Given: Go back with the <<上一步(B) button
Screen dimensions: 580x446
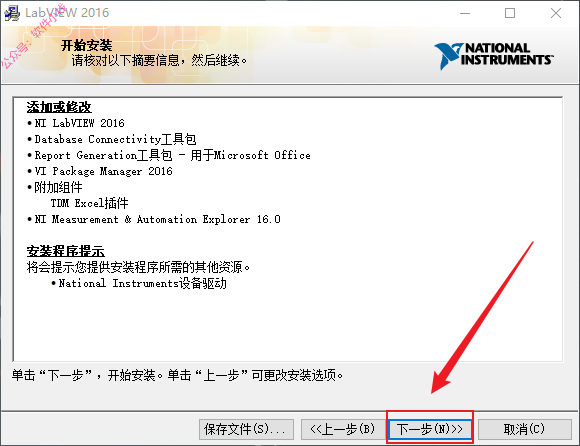Looking at the screenshot, I should [343, 429].
